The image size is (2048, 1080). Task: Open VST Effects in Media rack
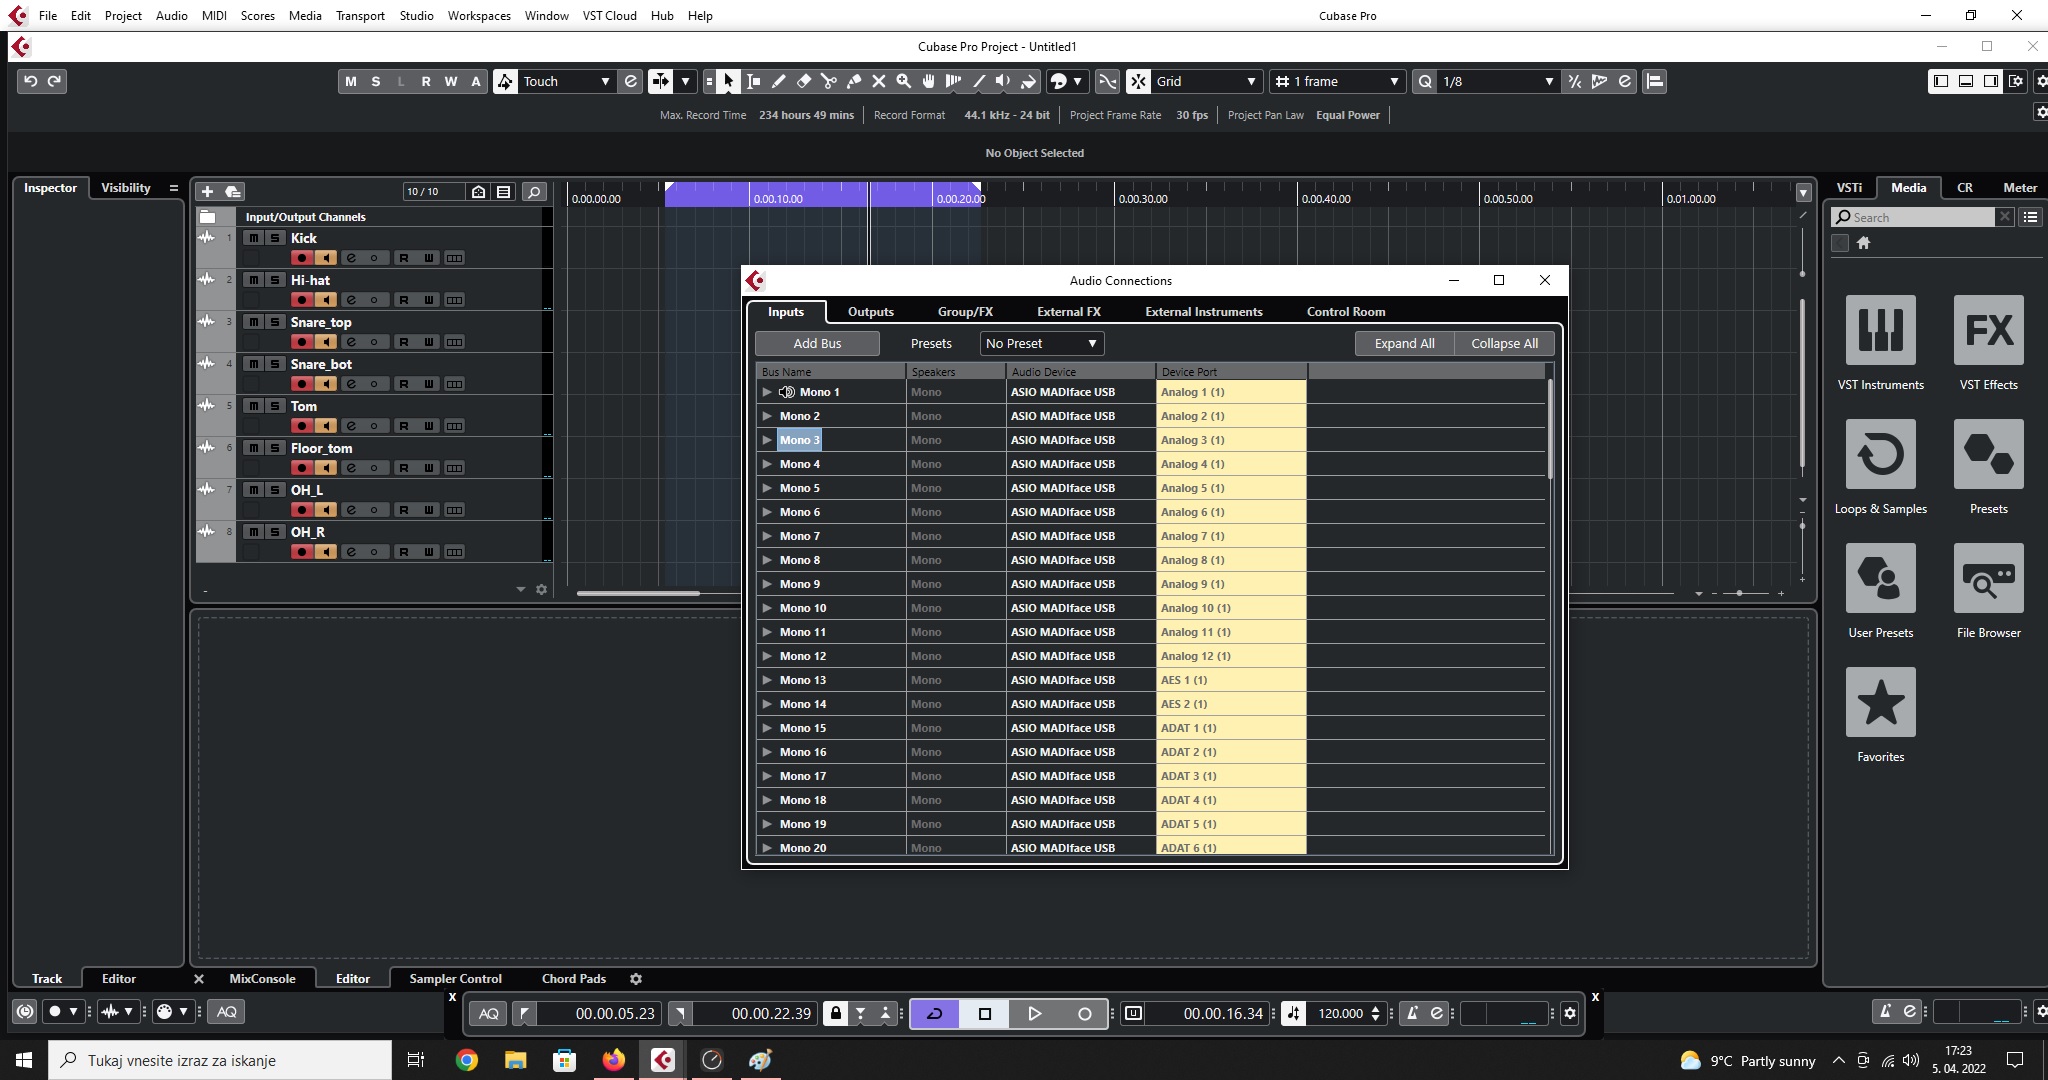[1988, 342]
